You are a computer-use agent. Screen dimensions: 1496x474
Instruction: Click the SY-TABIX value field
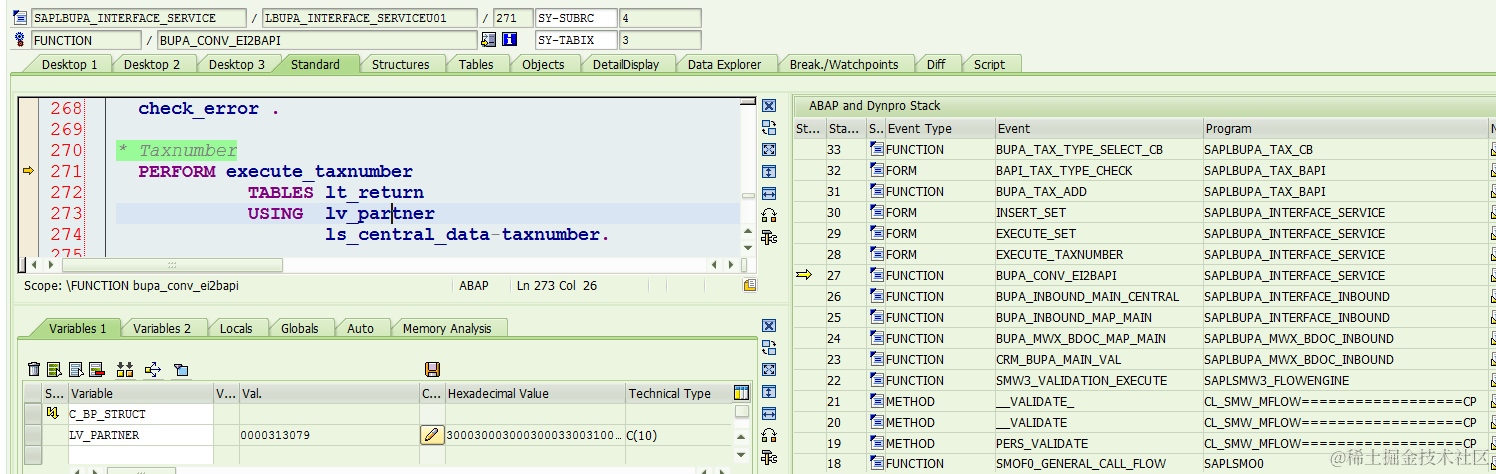pos(660,40)
